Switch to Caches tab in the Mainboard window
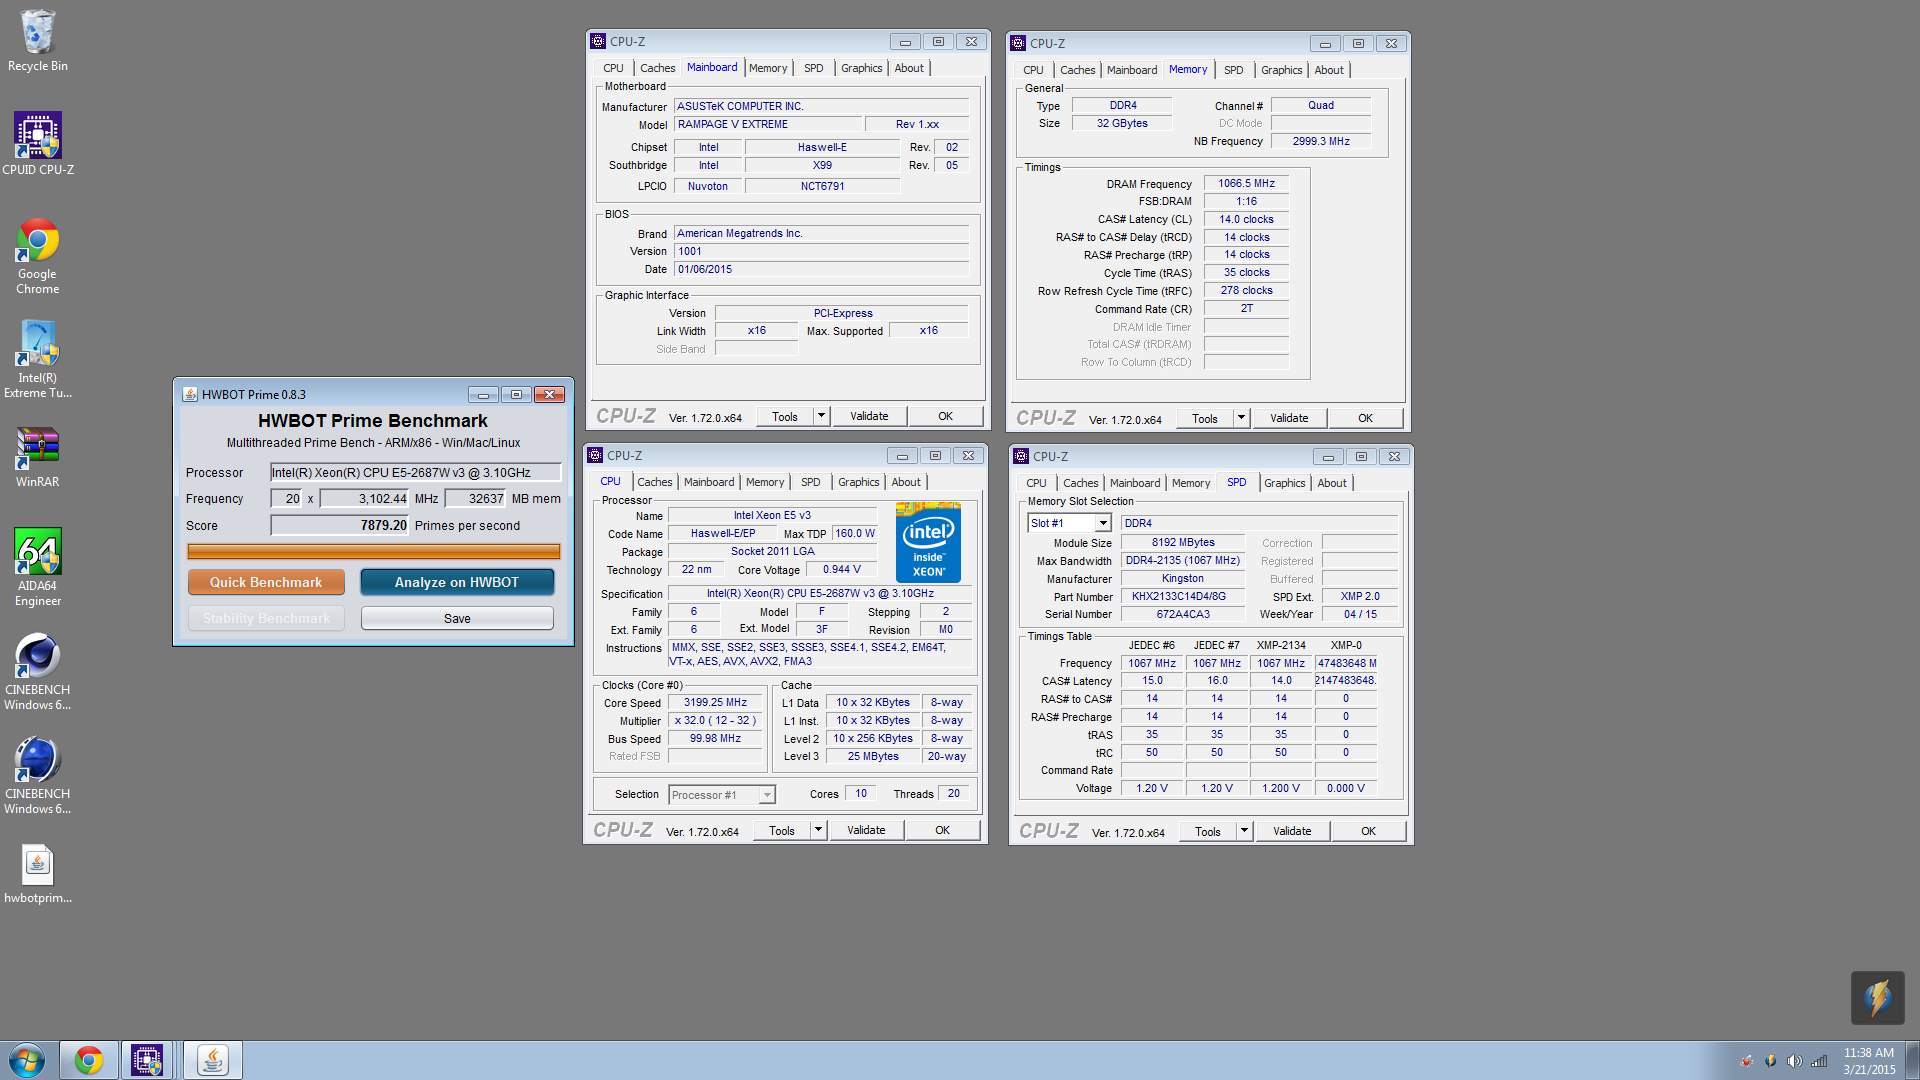 [657, 68]
